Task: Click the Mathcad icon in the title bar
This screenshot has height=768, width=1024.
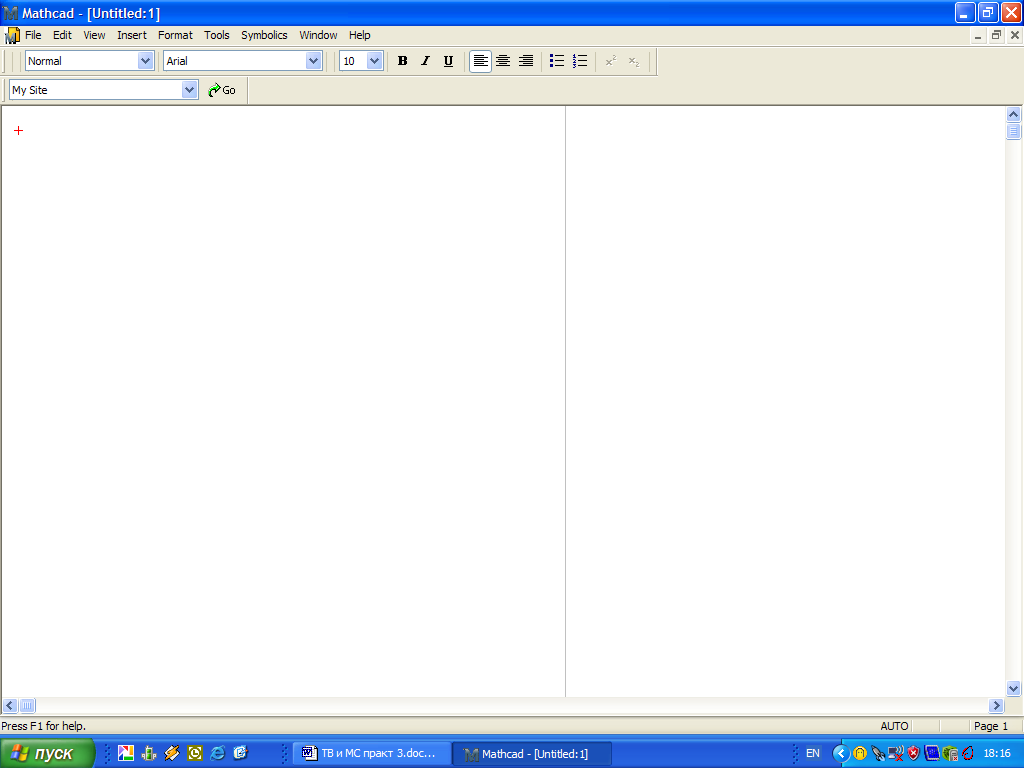Action: click(10, 13)
